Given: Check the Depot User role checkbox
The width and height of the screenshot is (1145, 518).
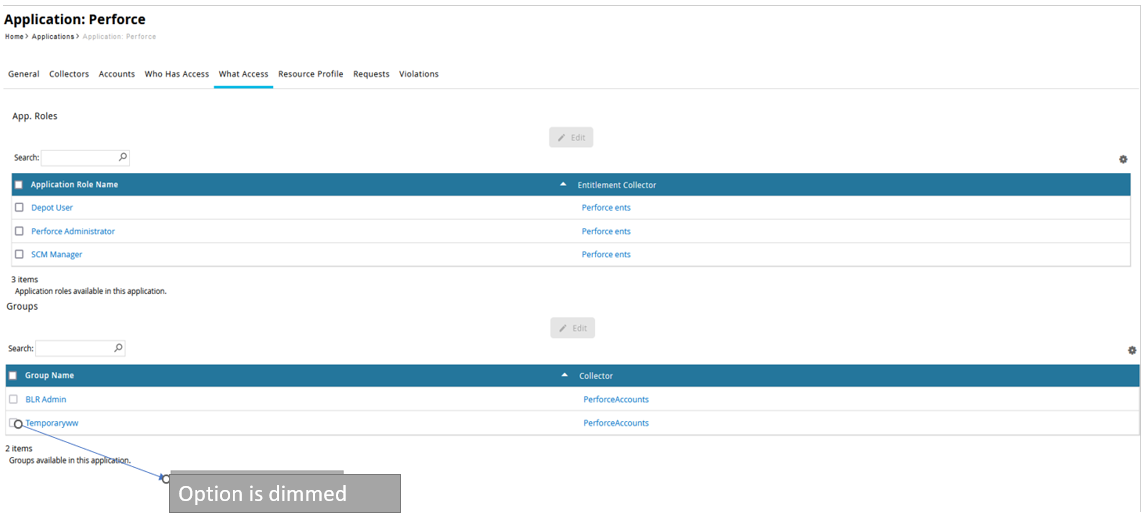Looking at the screenshot, I should [x=19, y=207].
